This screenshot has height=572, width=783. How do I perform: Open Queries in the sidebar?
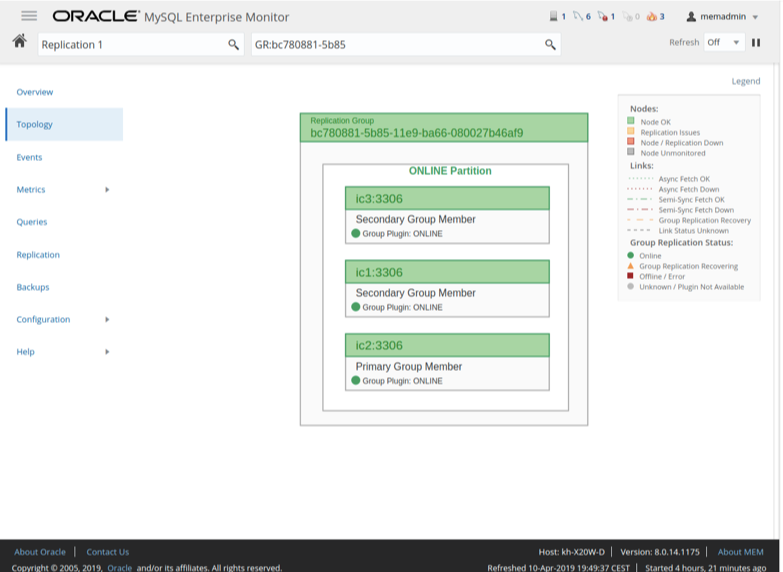31,222
